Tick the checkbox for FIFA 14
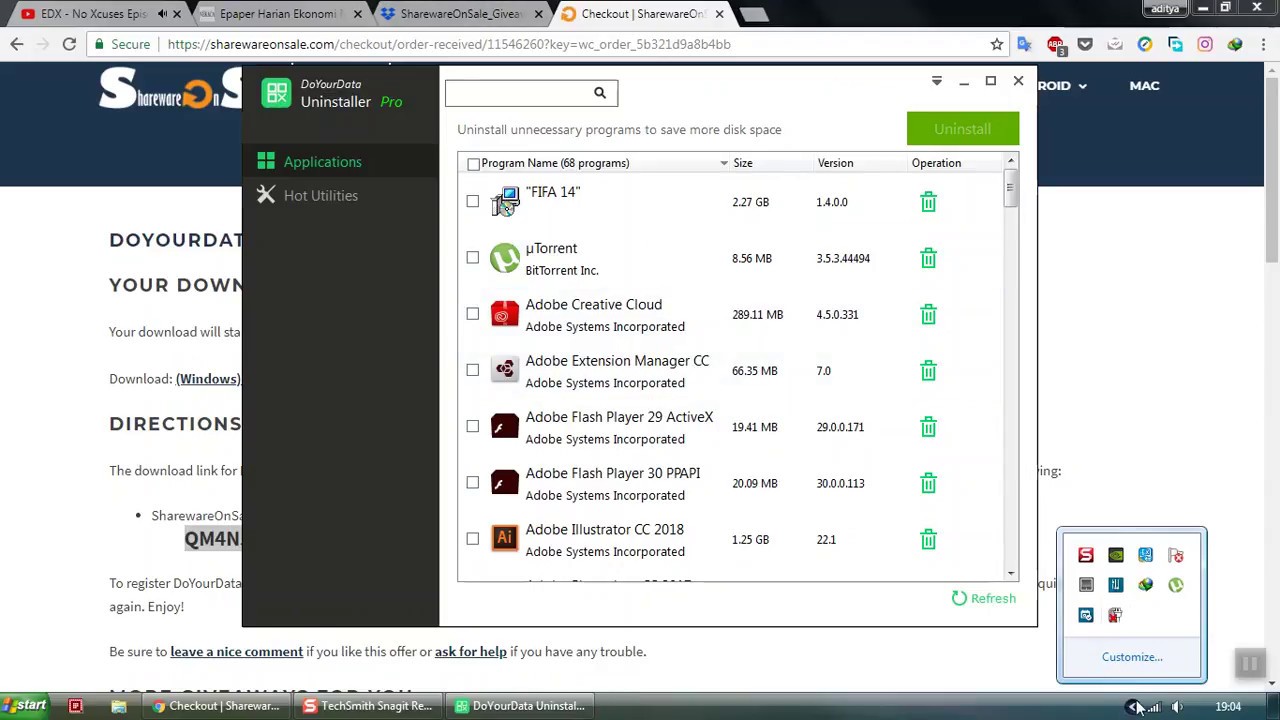 [473, 201]
